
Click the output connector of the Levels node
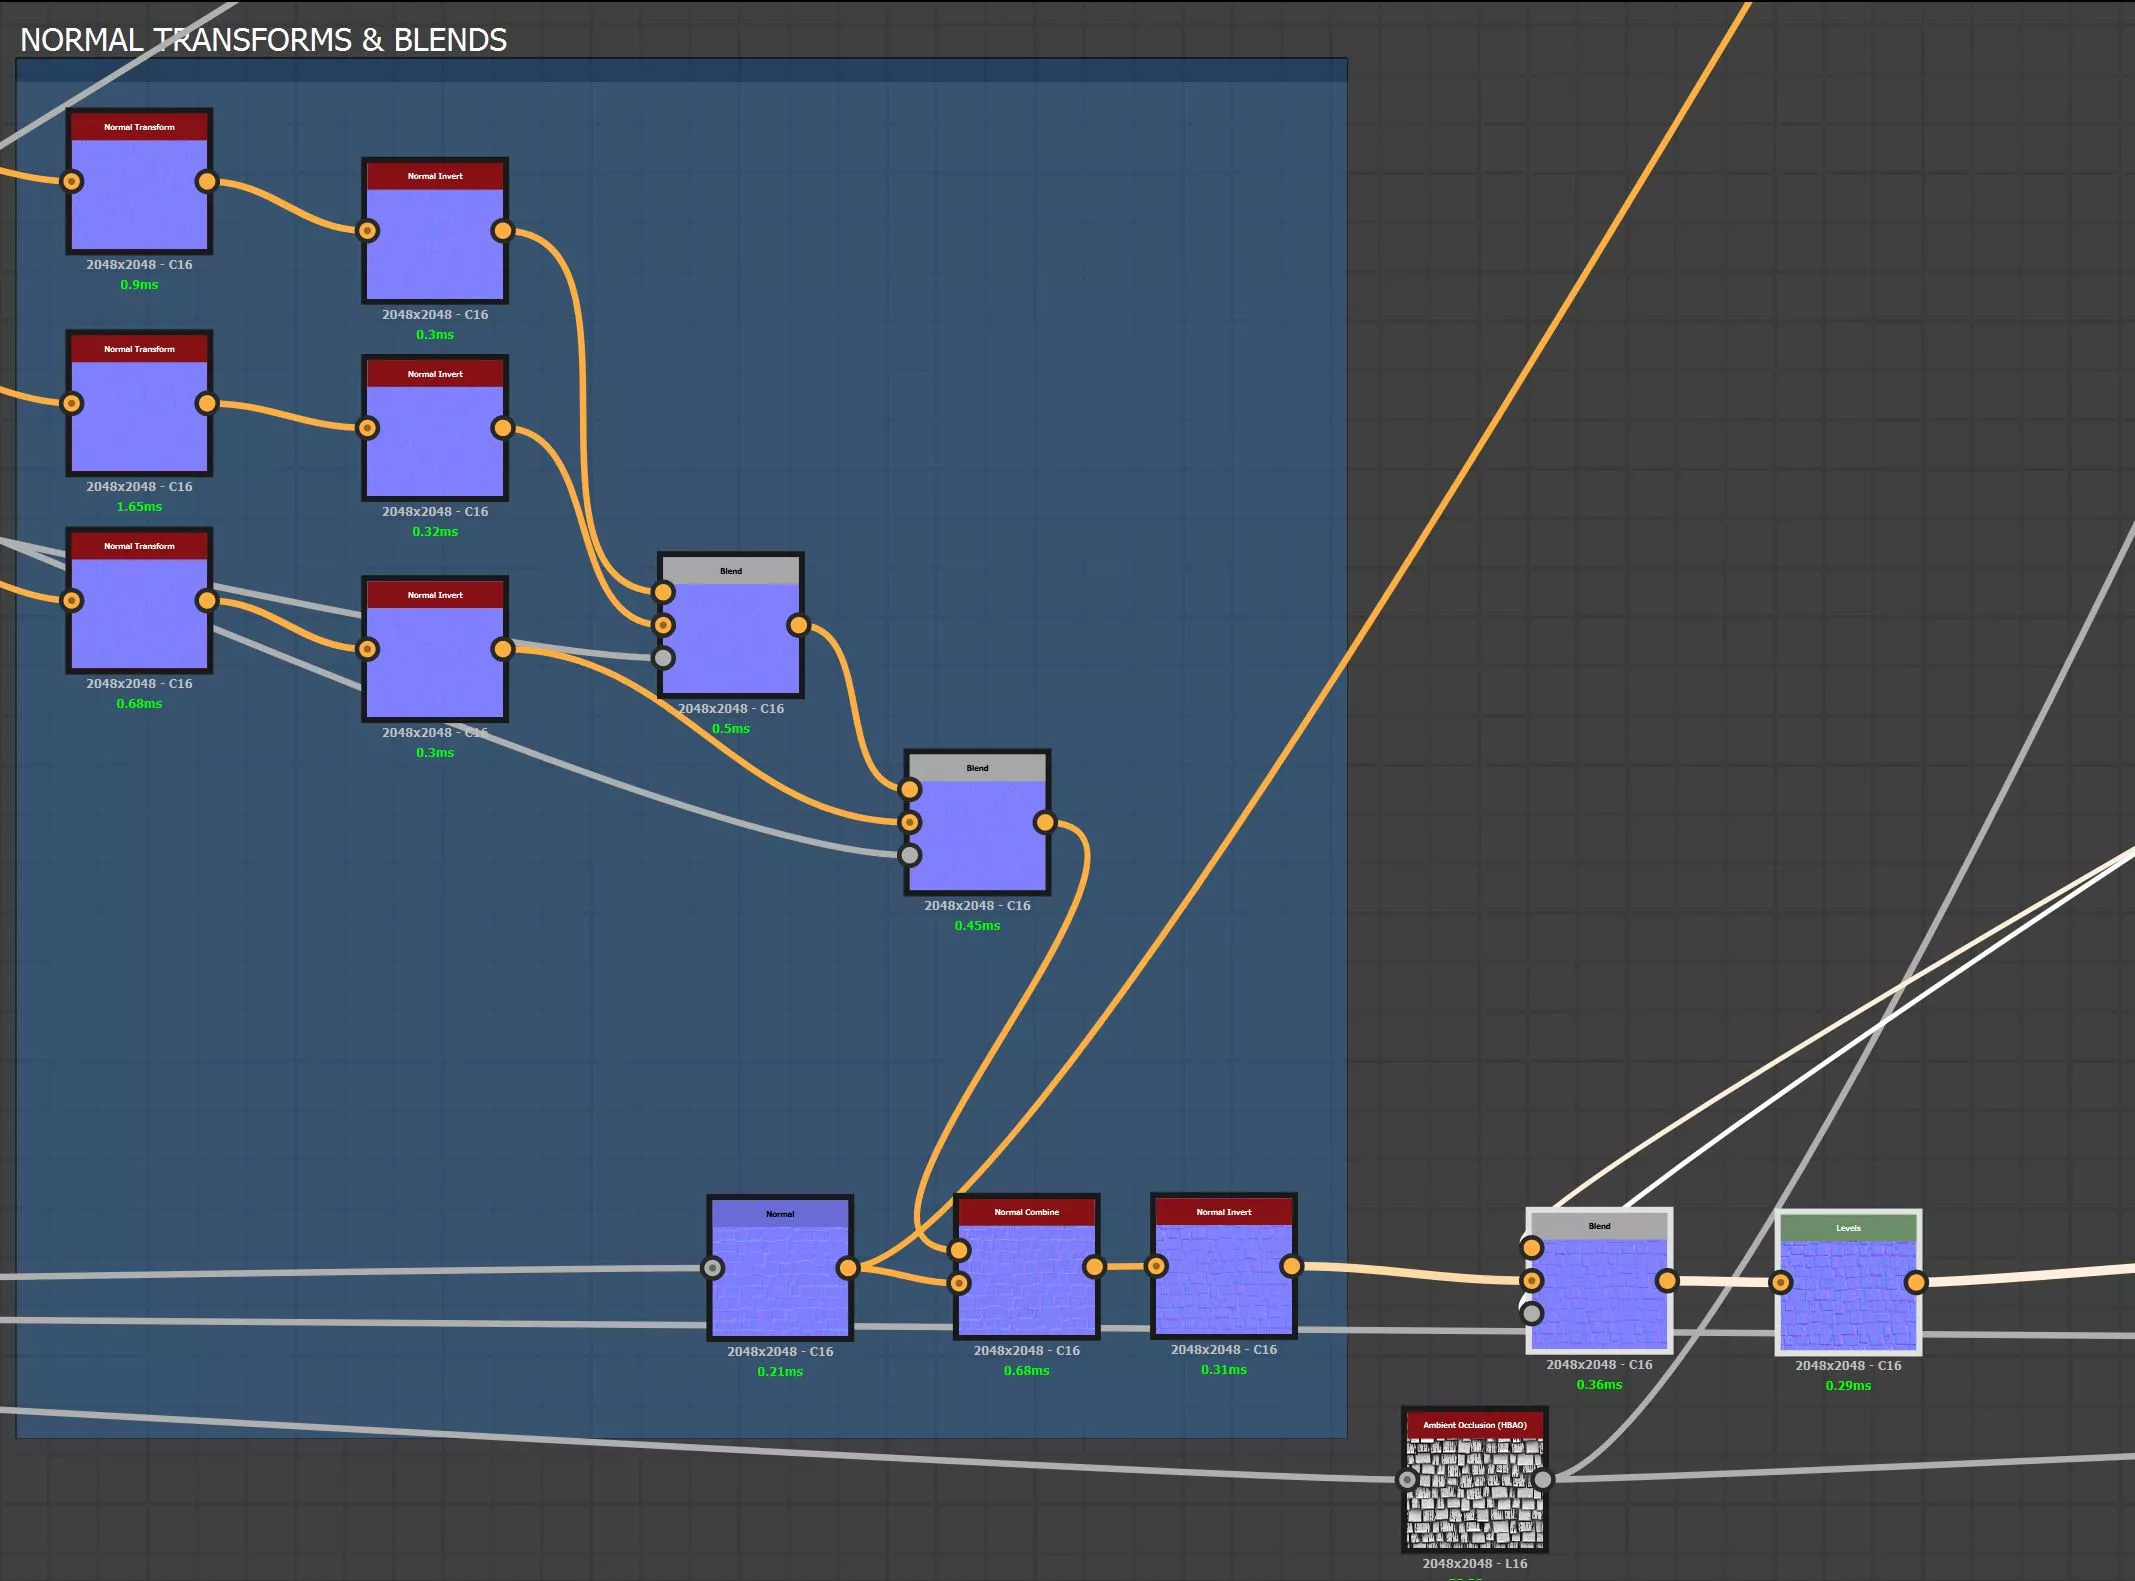(x=1915, y=1282)
